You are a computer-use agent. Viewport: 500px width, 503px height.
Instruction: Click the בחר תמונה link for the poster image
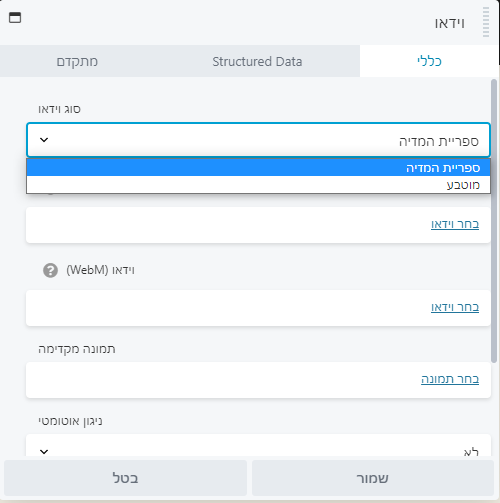pos(450,379)
